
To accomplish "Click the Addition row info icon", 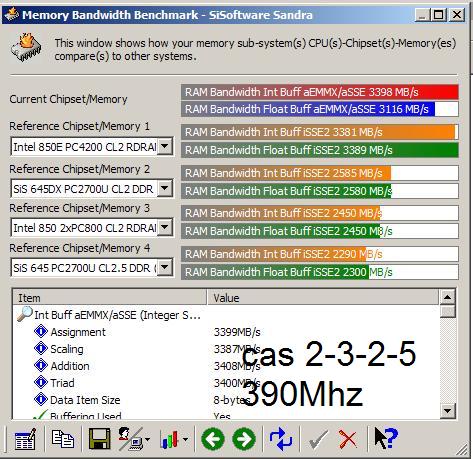I will point(41,366).
